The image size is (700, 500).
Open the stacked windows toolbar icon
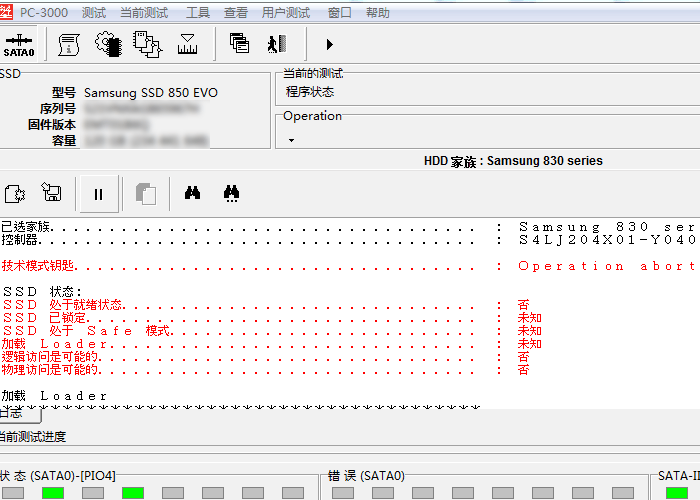click(239, 43)
